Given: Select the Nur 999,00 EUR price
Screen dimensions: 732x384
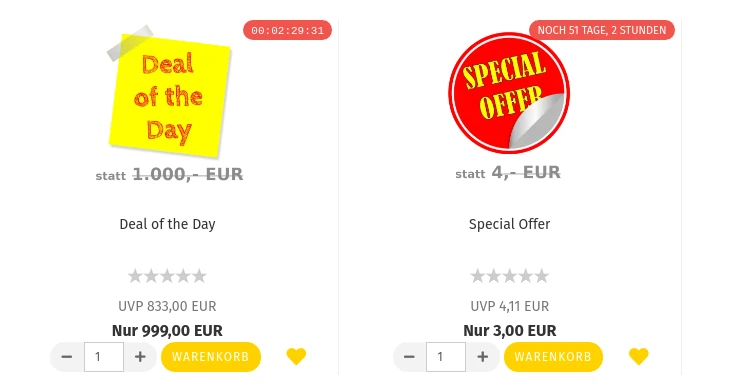Looking at the screenshot, I should [x=167, y=331].
